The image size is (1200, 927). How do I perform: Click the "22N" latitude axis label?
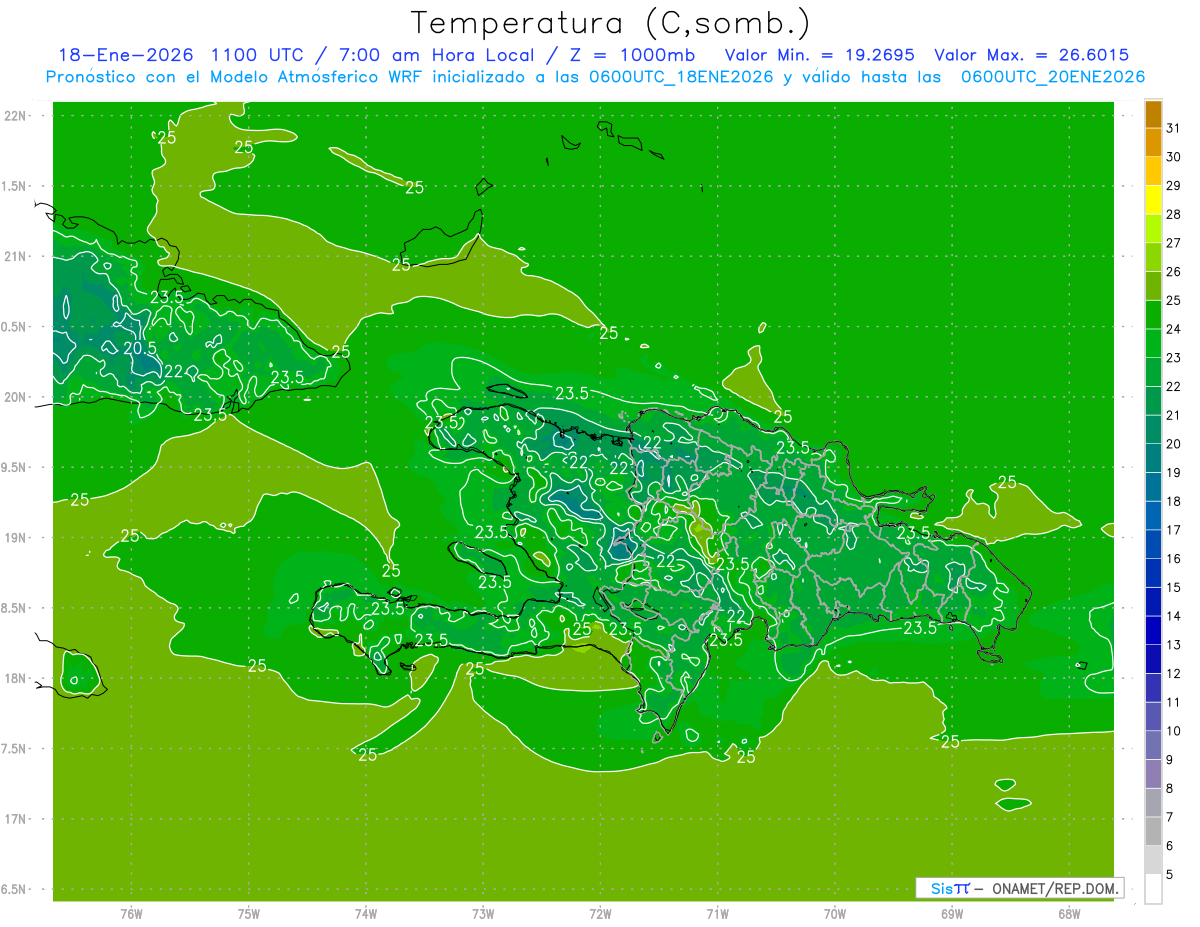16,116
